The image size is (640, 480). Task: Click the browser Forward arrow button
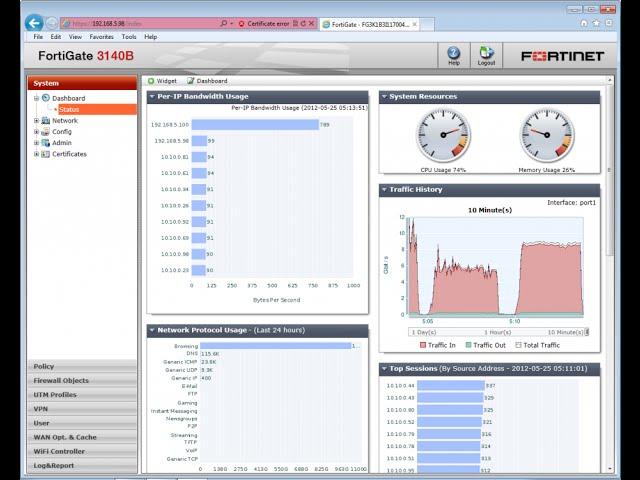[51, 23]
